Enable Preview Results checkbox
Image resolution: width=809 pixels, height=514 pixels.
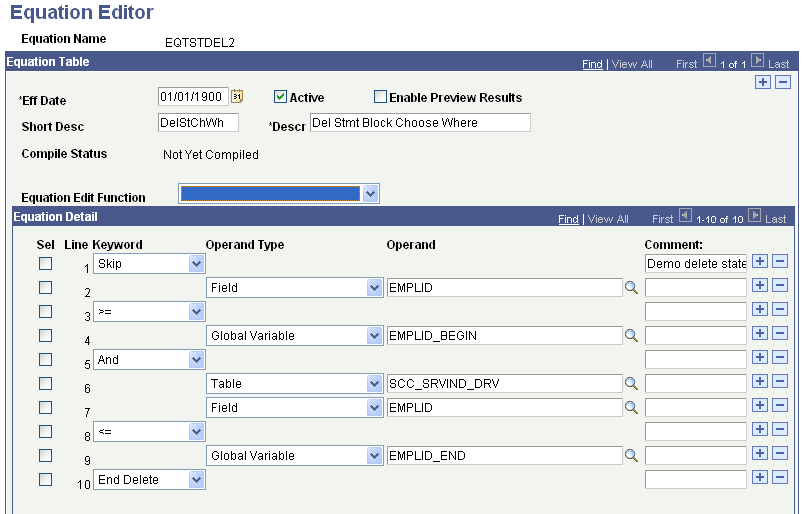point(380,97)
